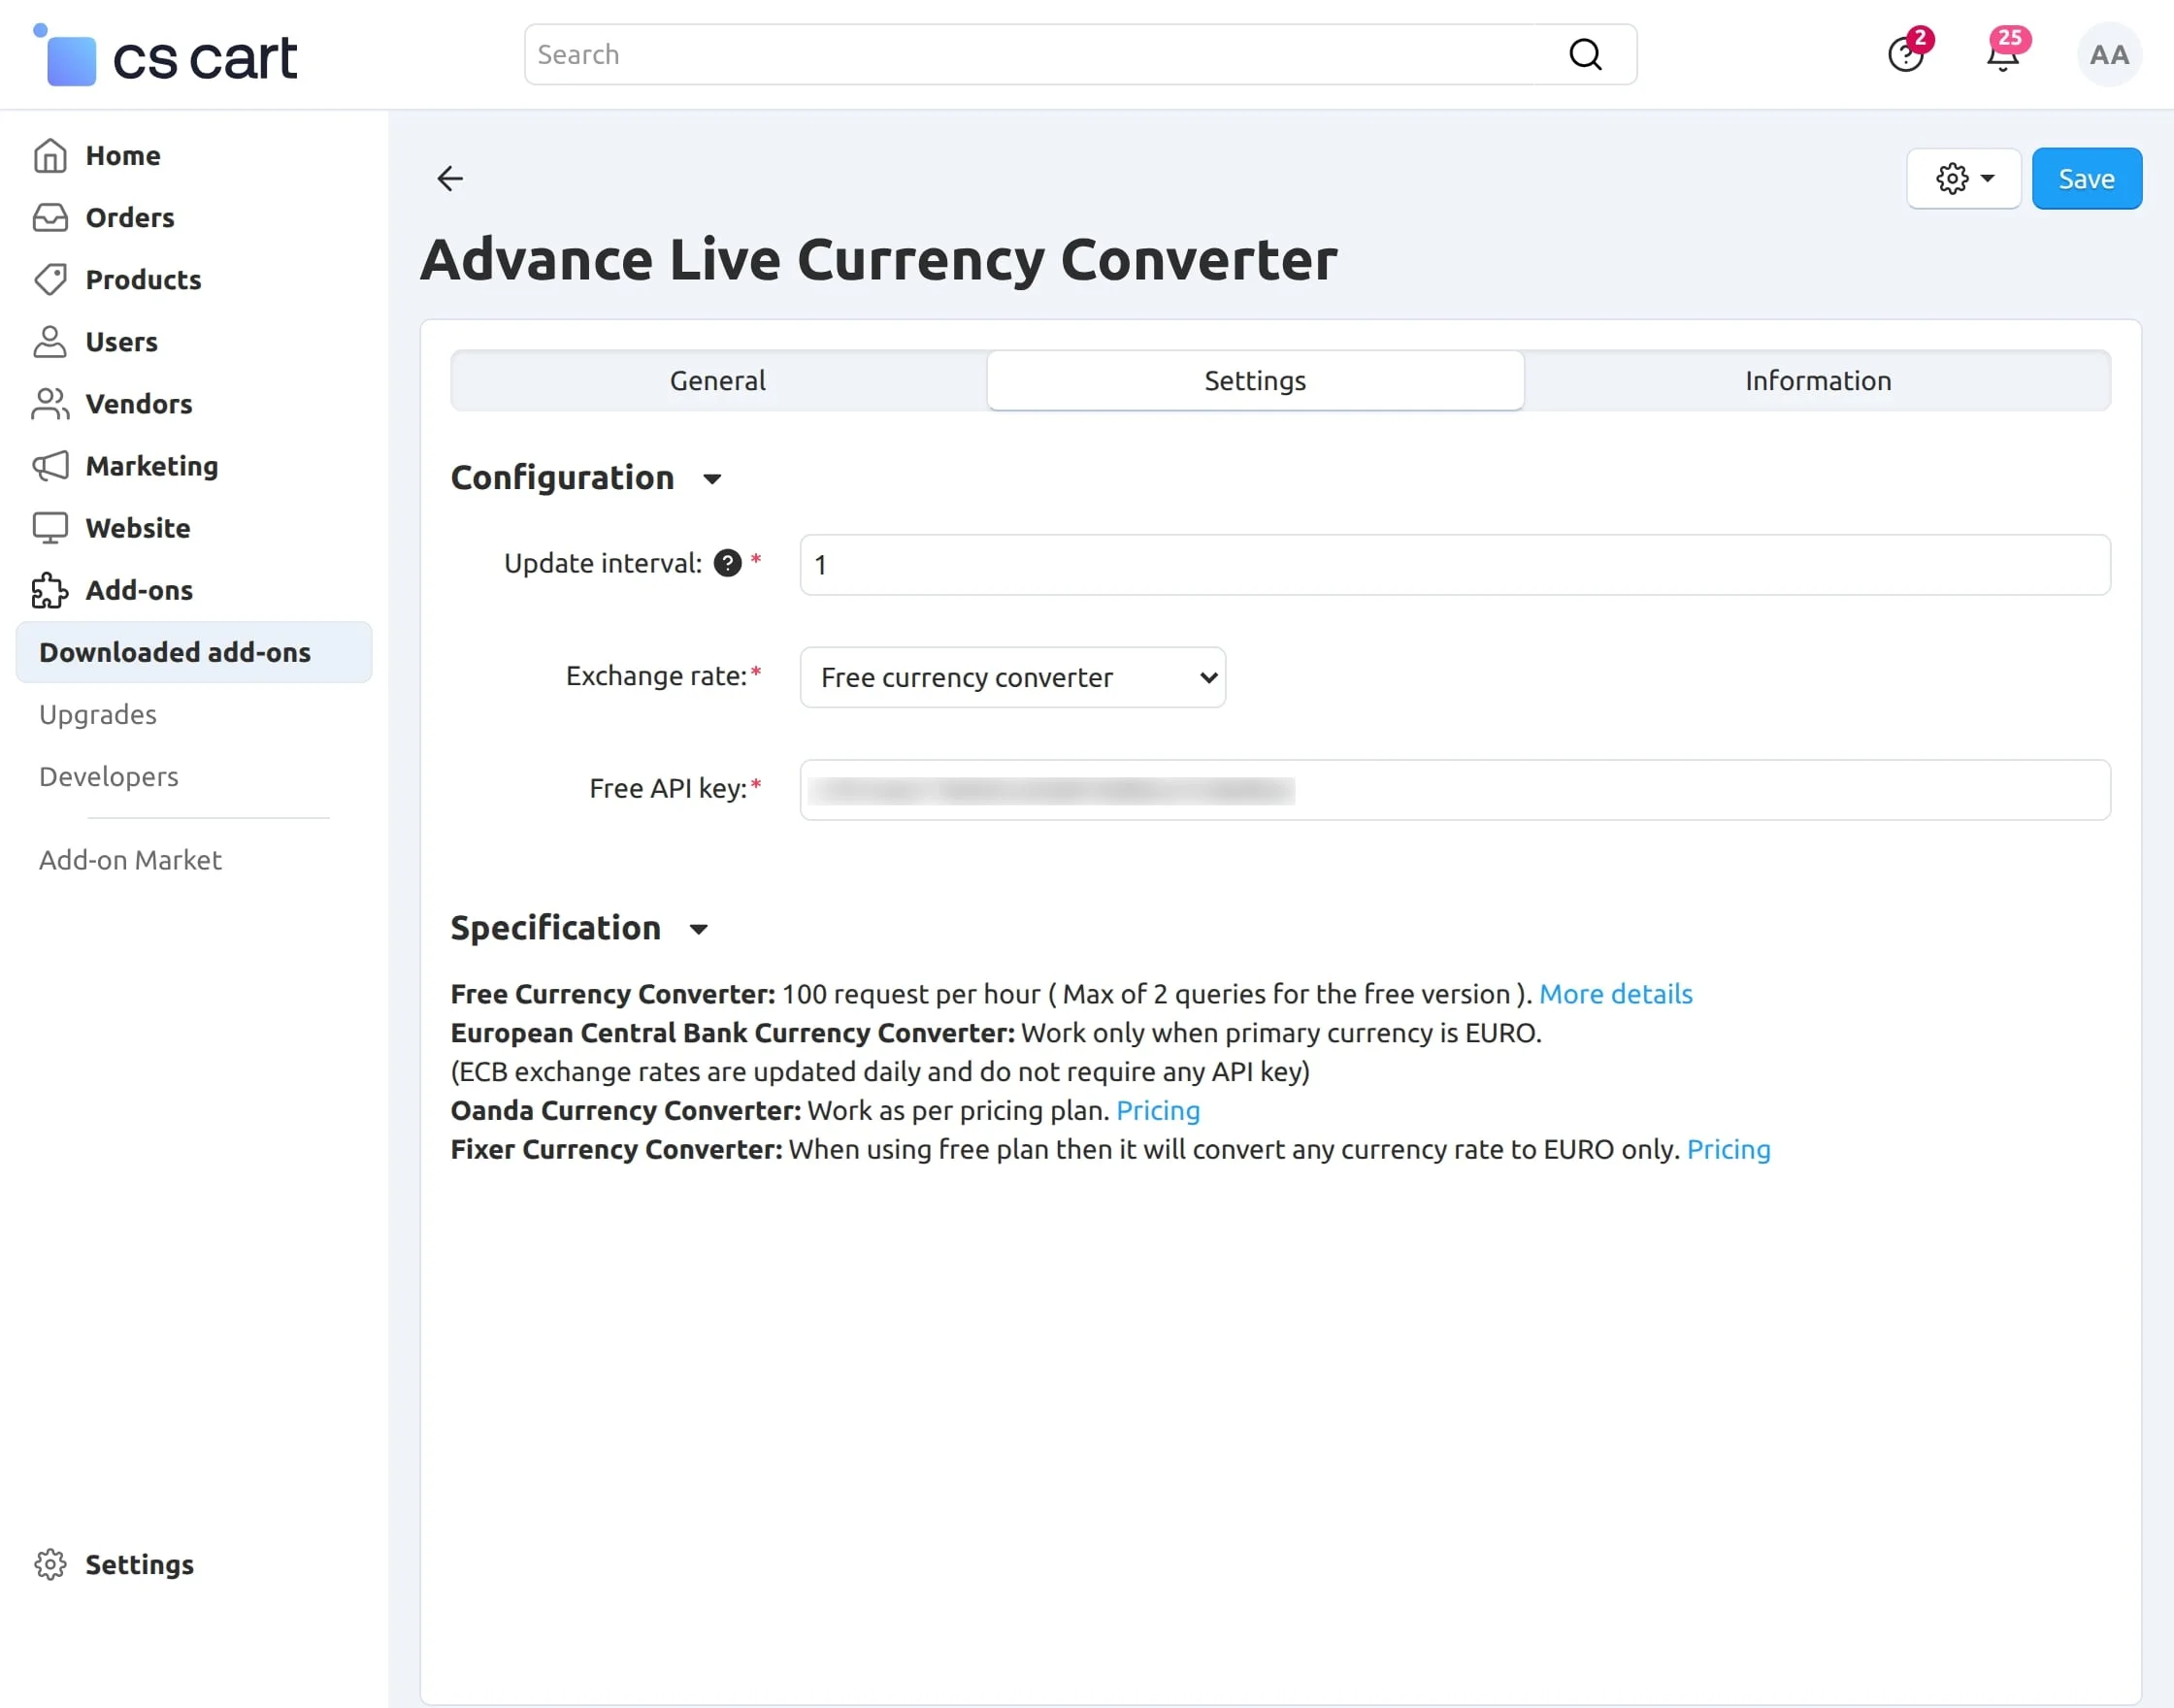
Task: Open the help center icon
Action: tap(1905, 55)
